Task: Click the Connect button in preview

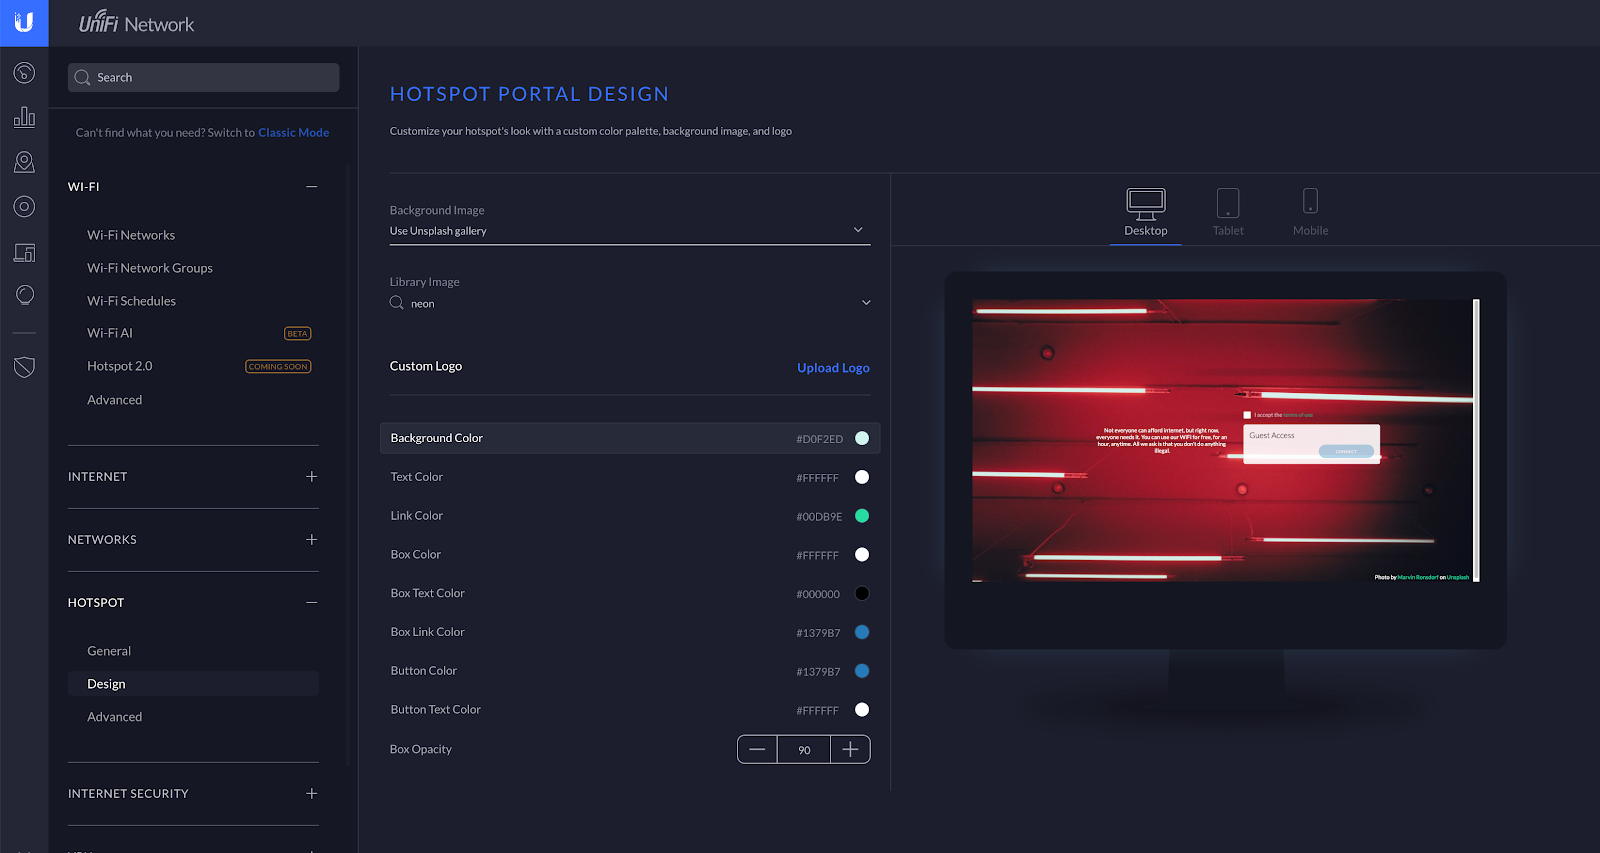Action: [1346, 452]
